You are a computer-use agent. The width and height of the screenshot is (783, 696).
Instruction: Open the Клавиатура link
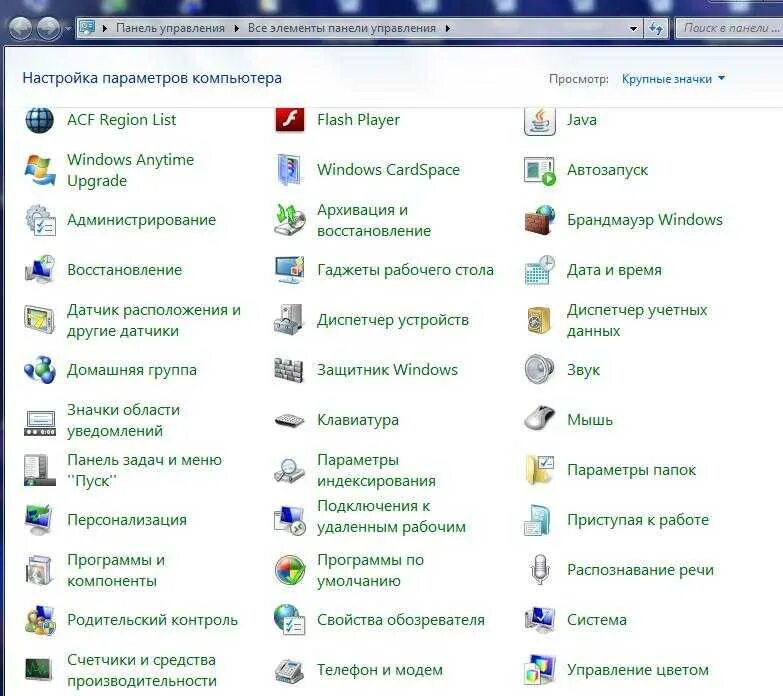358,420
